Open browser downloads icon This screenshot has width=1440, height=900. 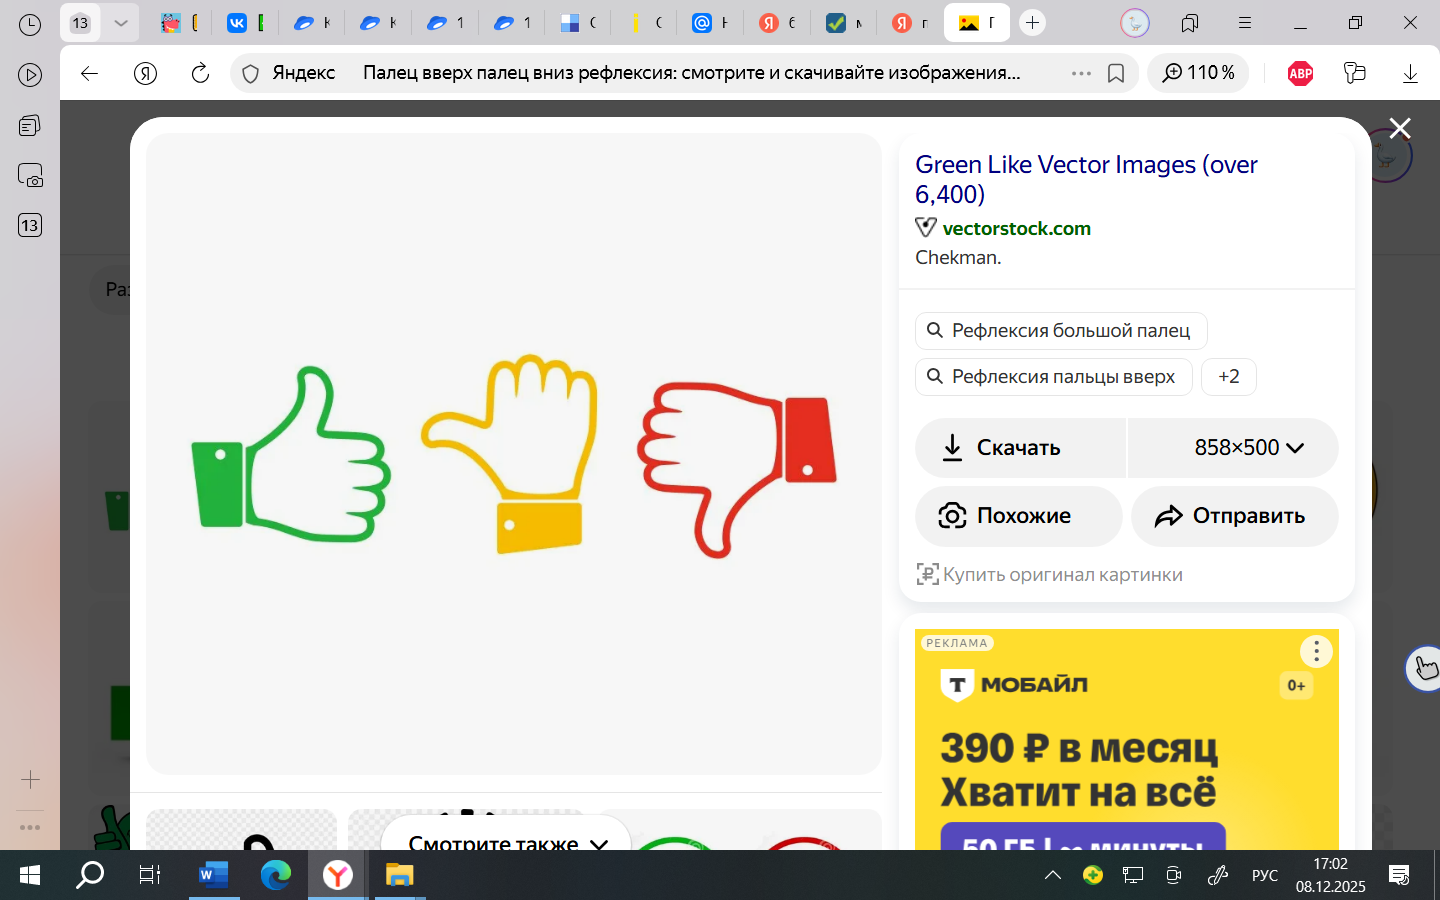(1410, 73)
